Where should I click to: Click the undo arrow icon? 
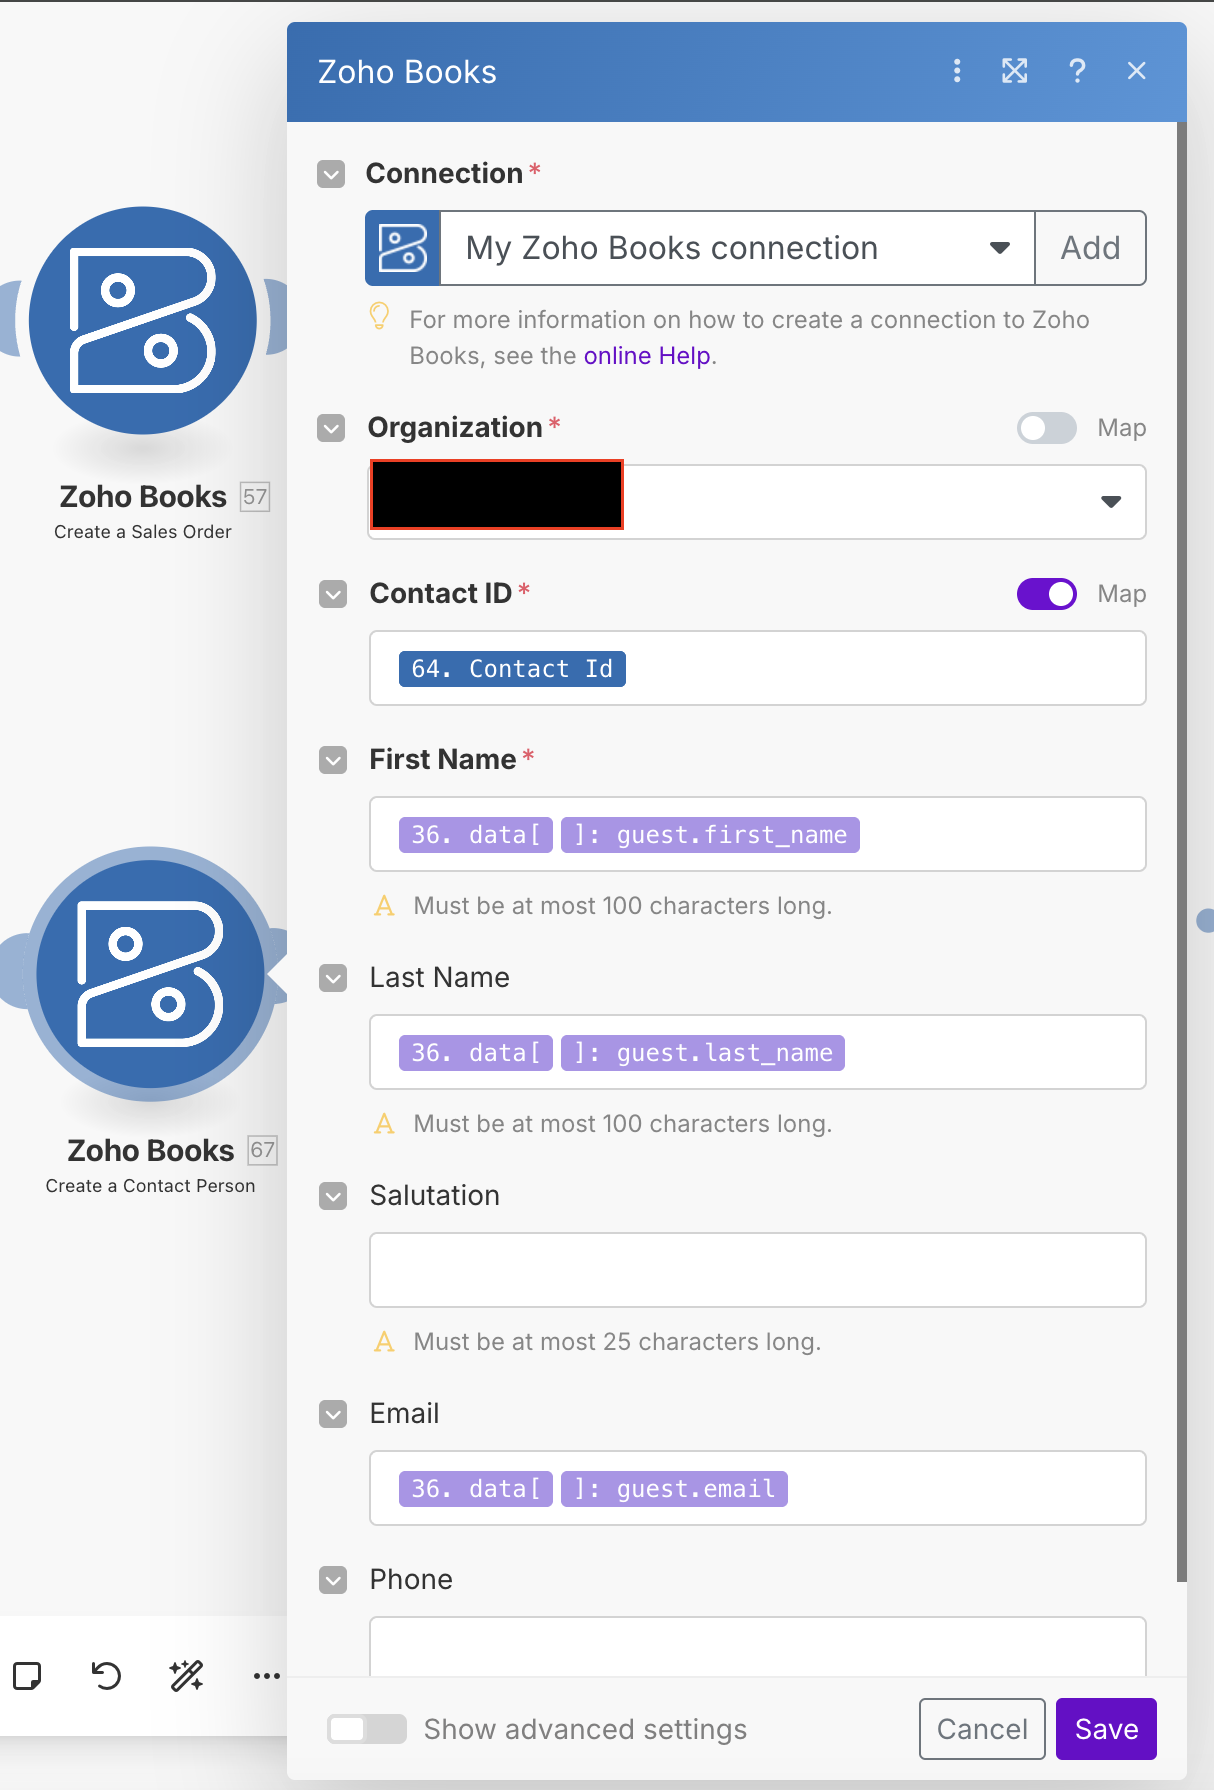106,1675
